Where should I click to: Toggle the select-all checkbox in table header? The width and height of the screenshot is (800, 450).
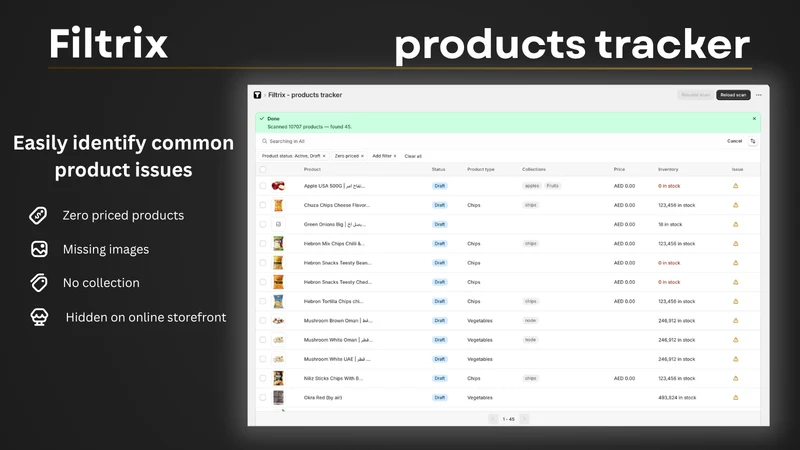click(263, 169)
